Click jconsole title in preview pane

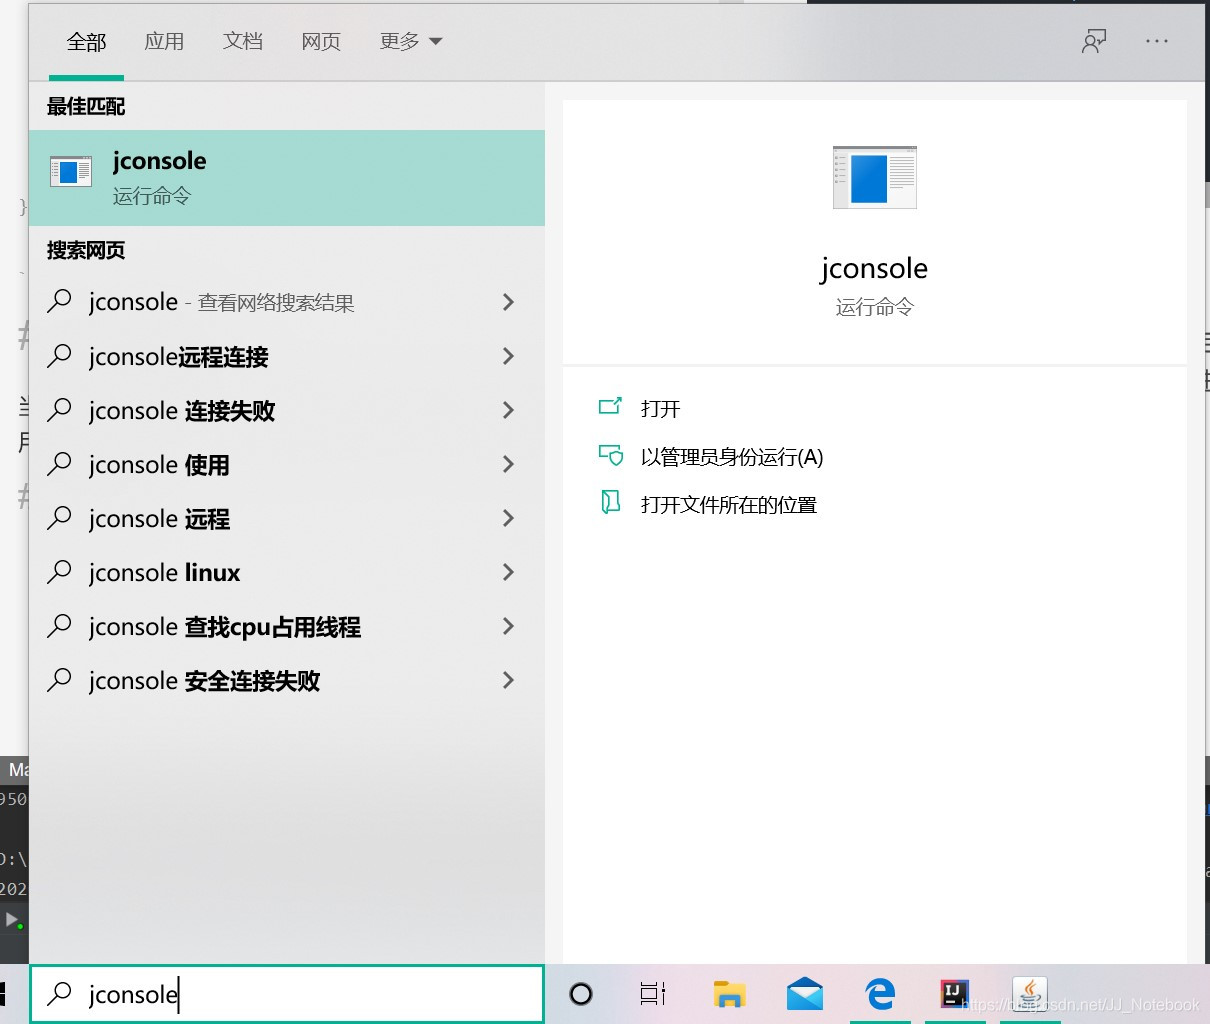tap(874, 268)
